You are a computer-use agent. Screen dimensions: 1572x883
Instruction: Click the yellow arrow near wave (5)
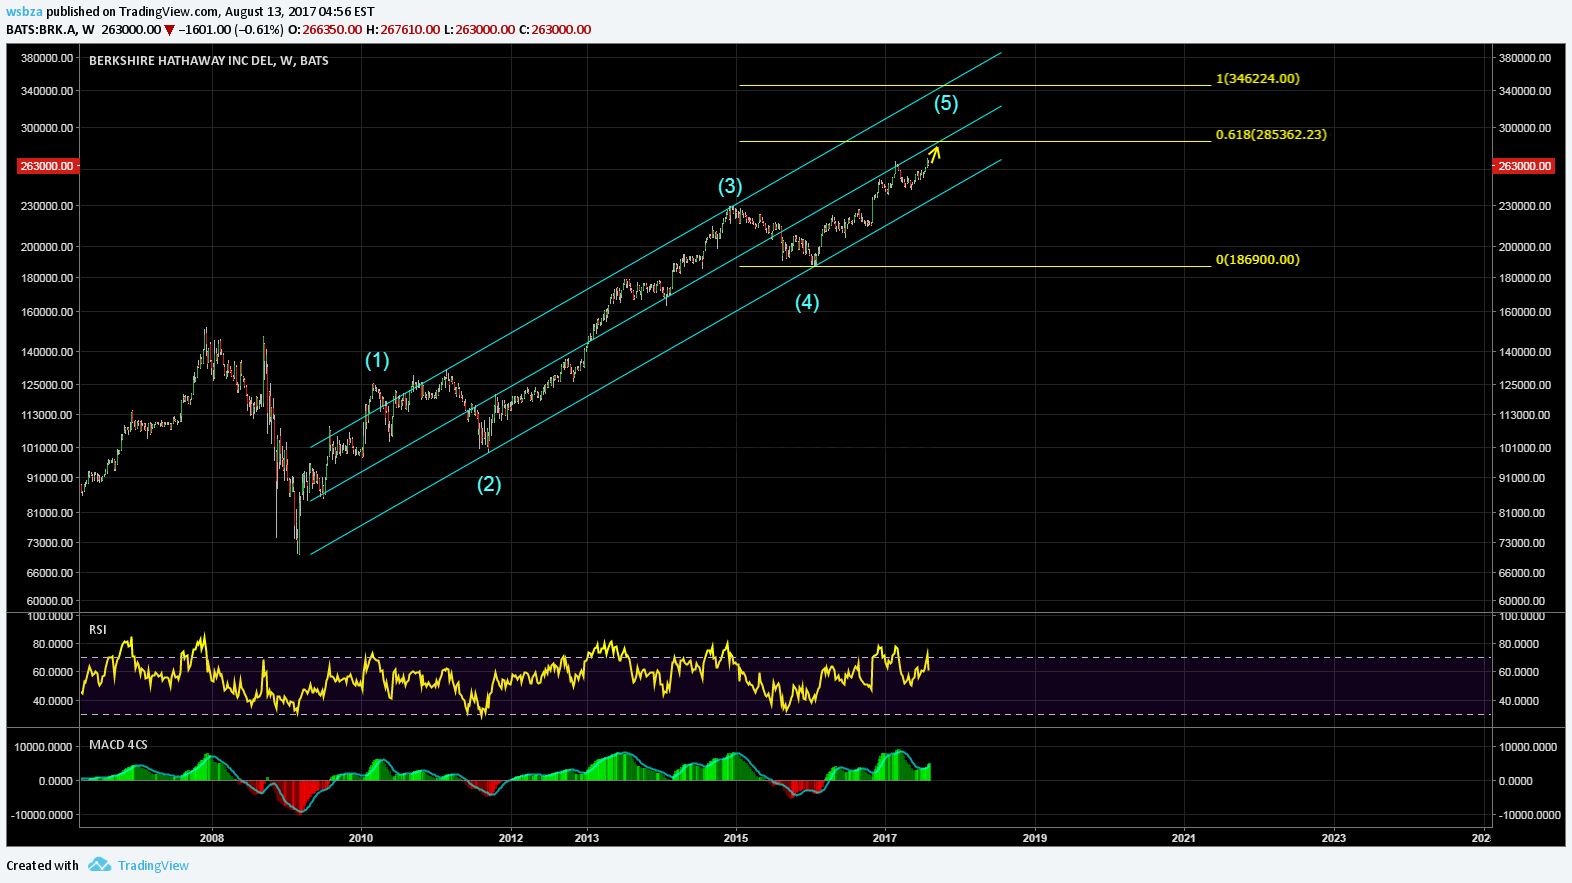934,153
